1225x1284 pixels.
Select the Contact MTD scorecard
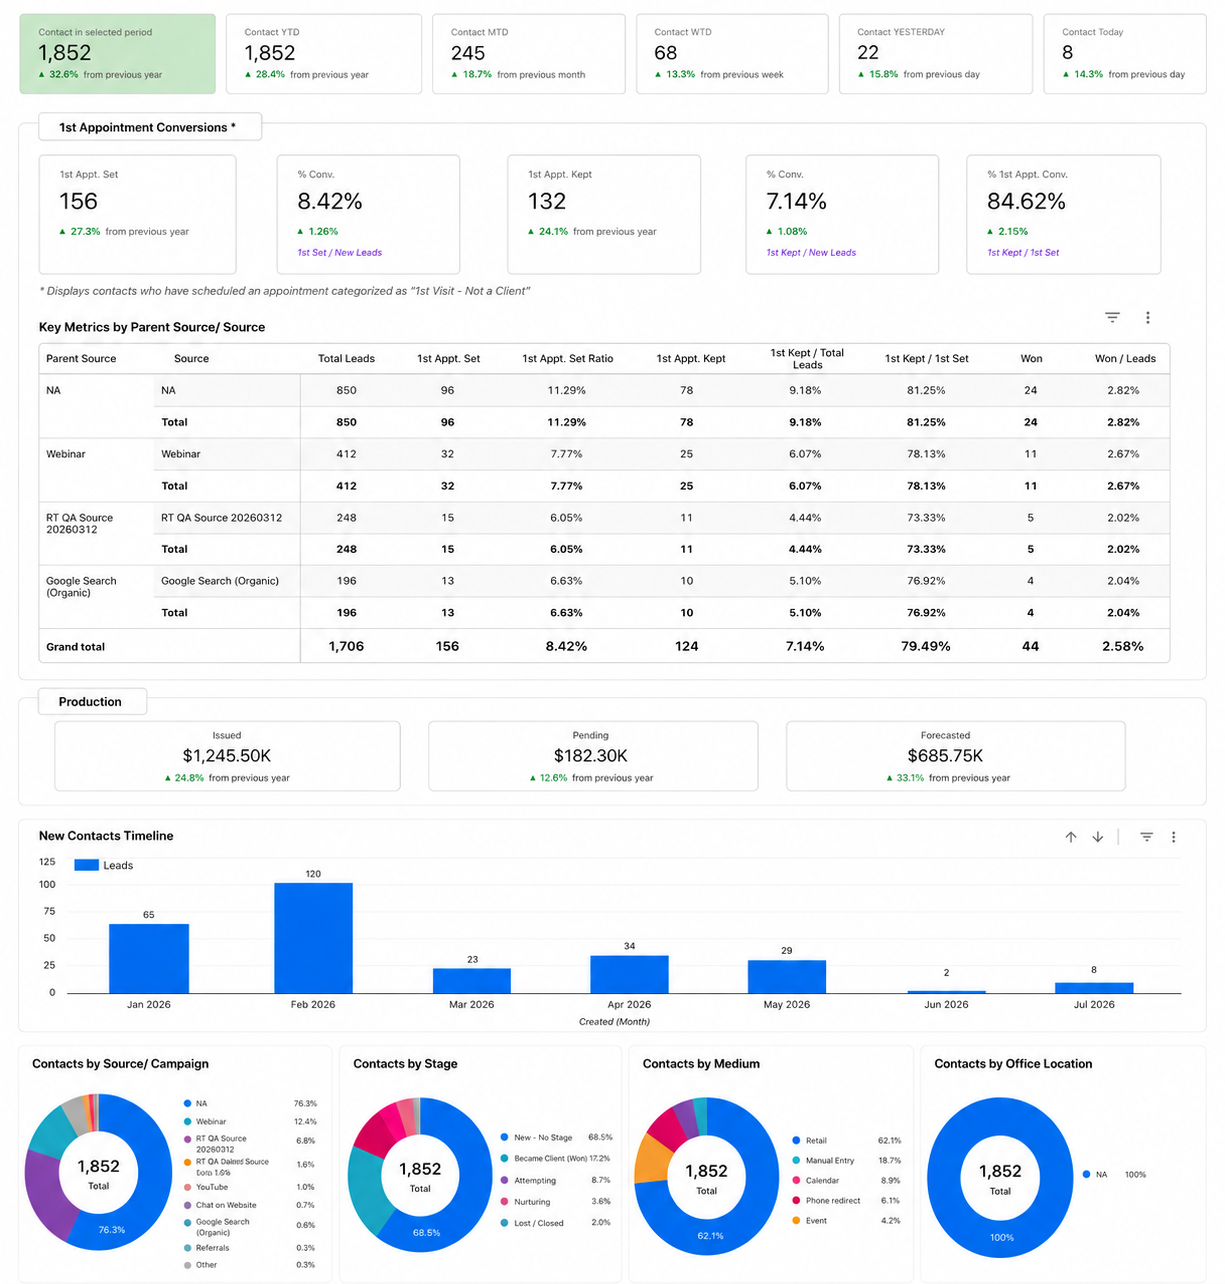pos(529,54)
